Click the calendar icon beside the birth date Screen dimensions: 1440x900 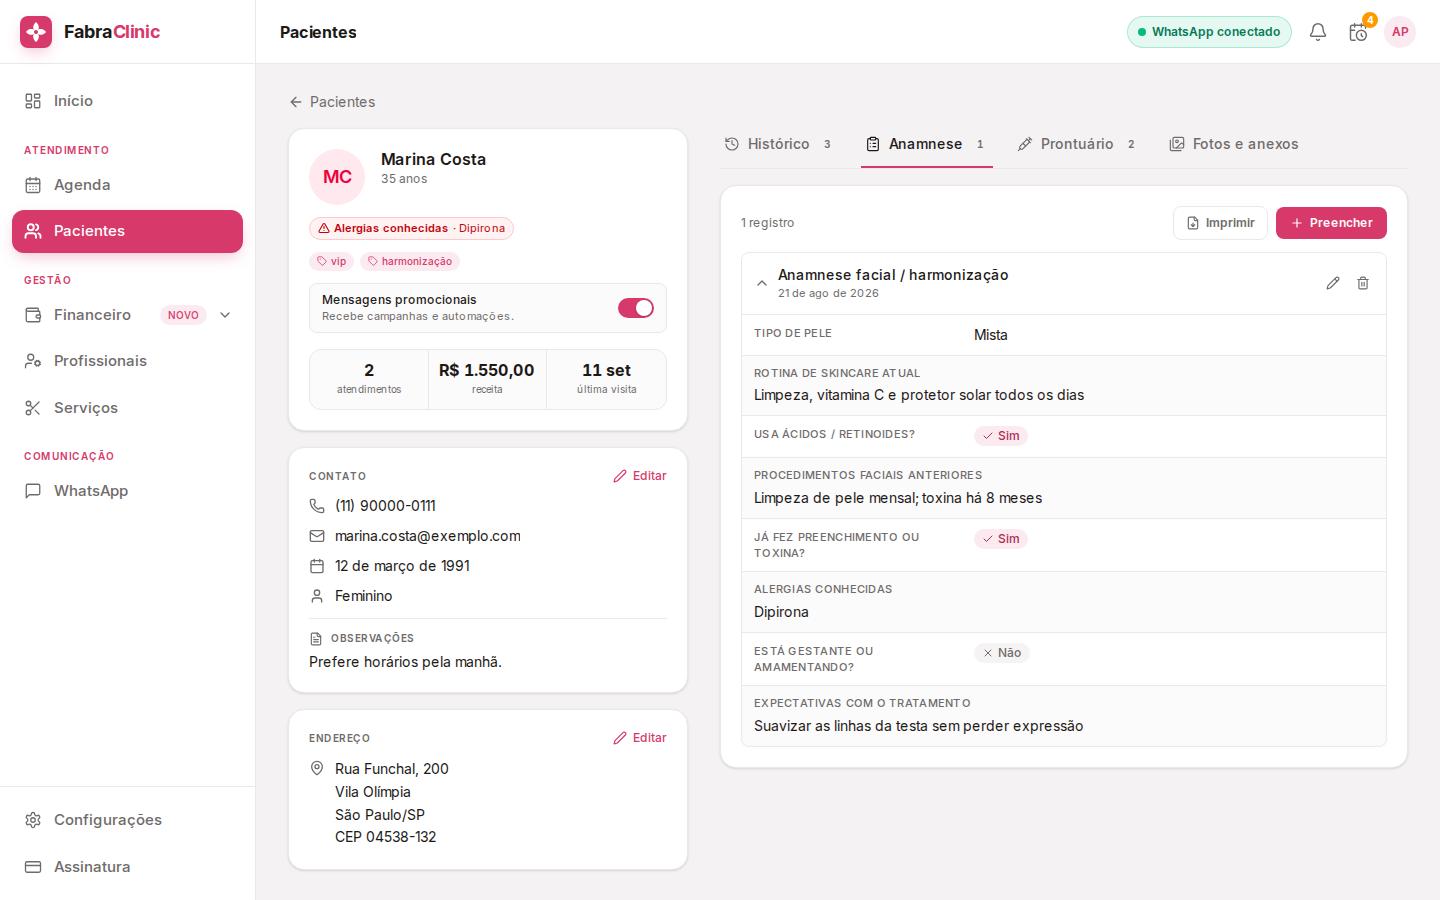pyautogui.click(x=317, y=566)
